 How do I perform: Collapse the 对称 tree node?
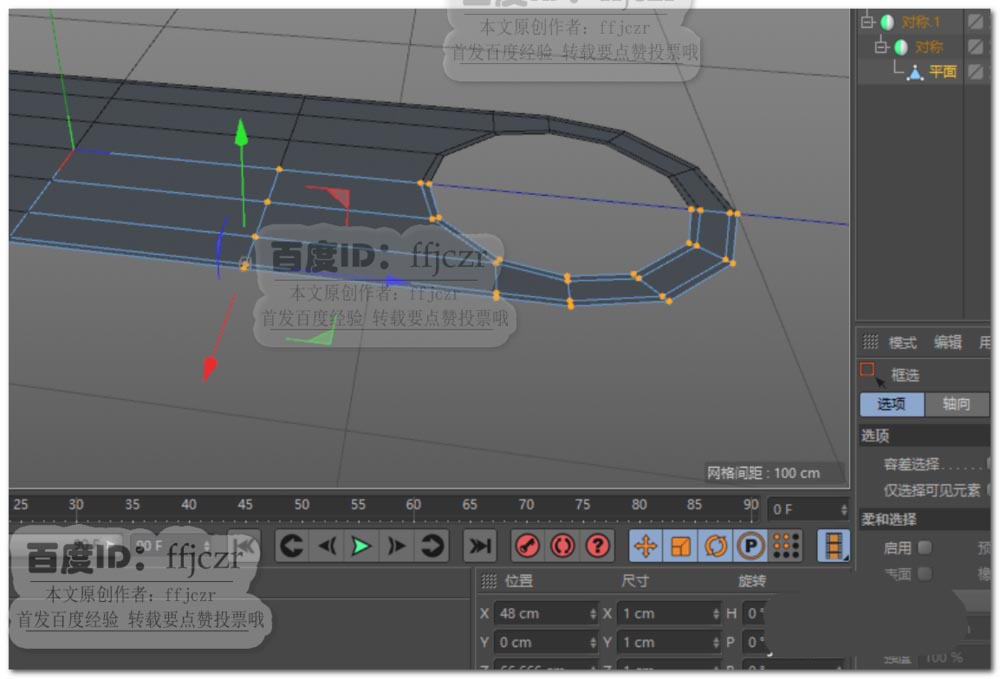coord(880,47)
